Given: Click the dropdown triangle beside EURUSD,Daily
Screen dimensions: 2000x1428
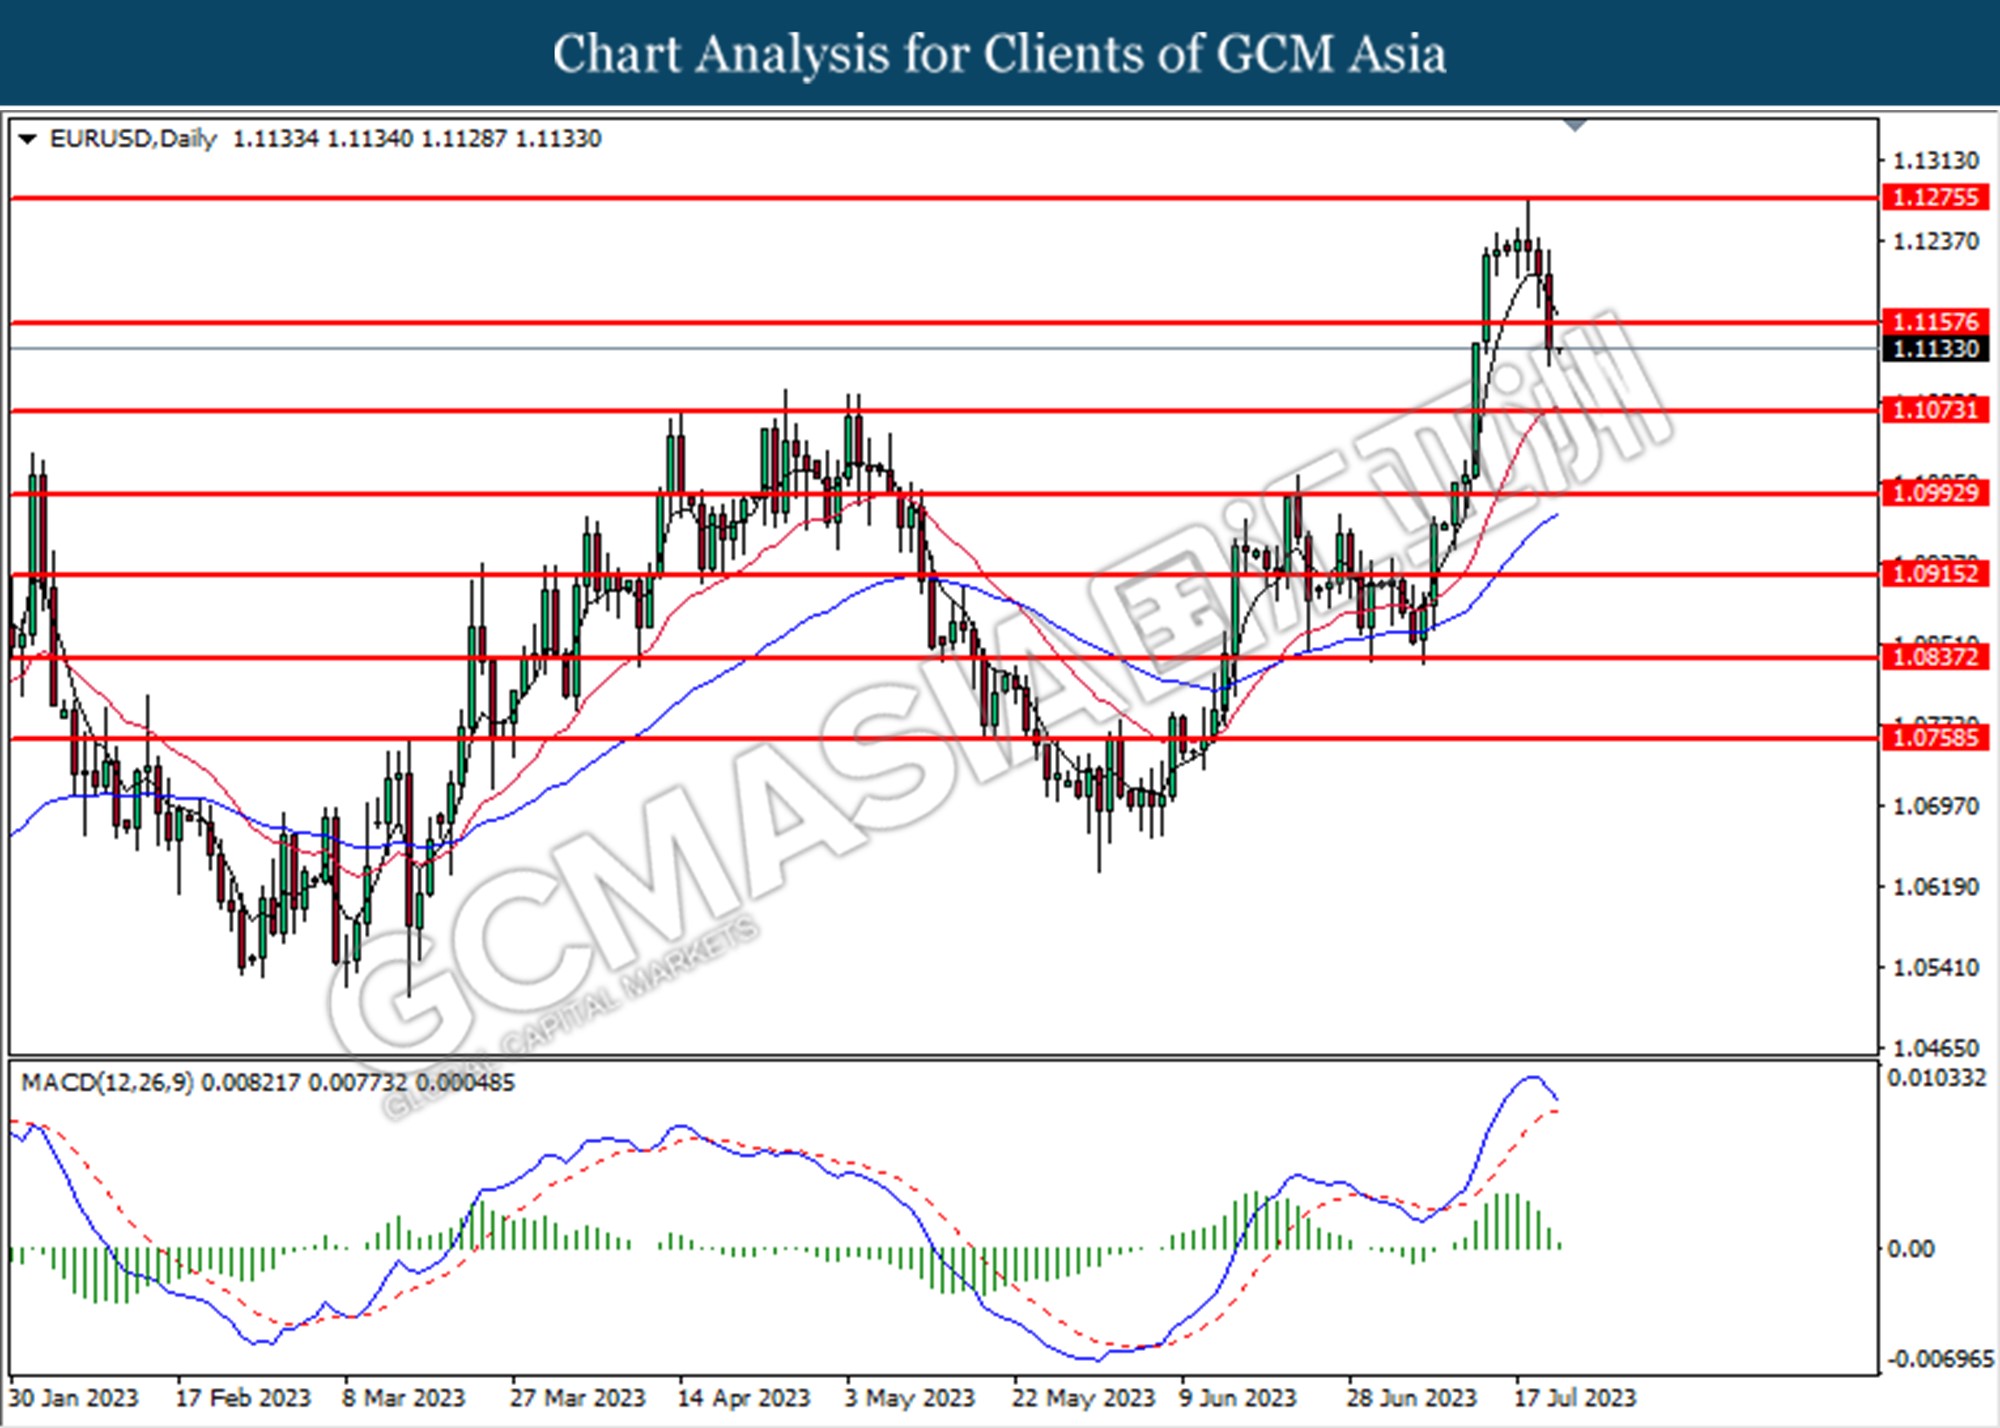Looking at the screenshot, I should pyautogui.click(x=28, y=139).
